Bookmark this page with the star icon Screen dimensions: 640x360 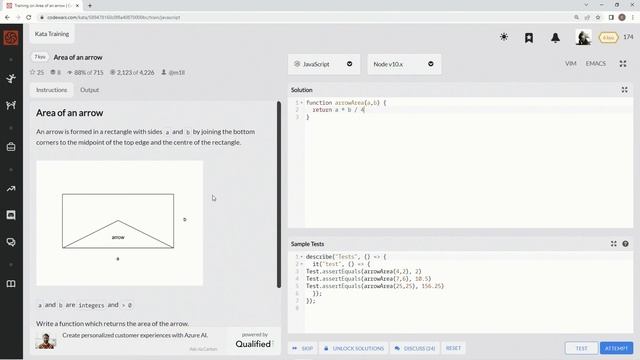tap(598, 18)
